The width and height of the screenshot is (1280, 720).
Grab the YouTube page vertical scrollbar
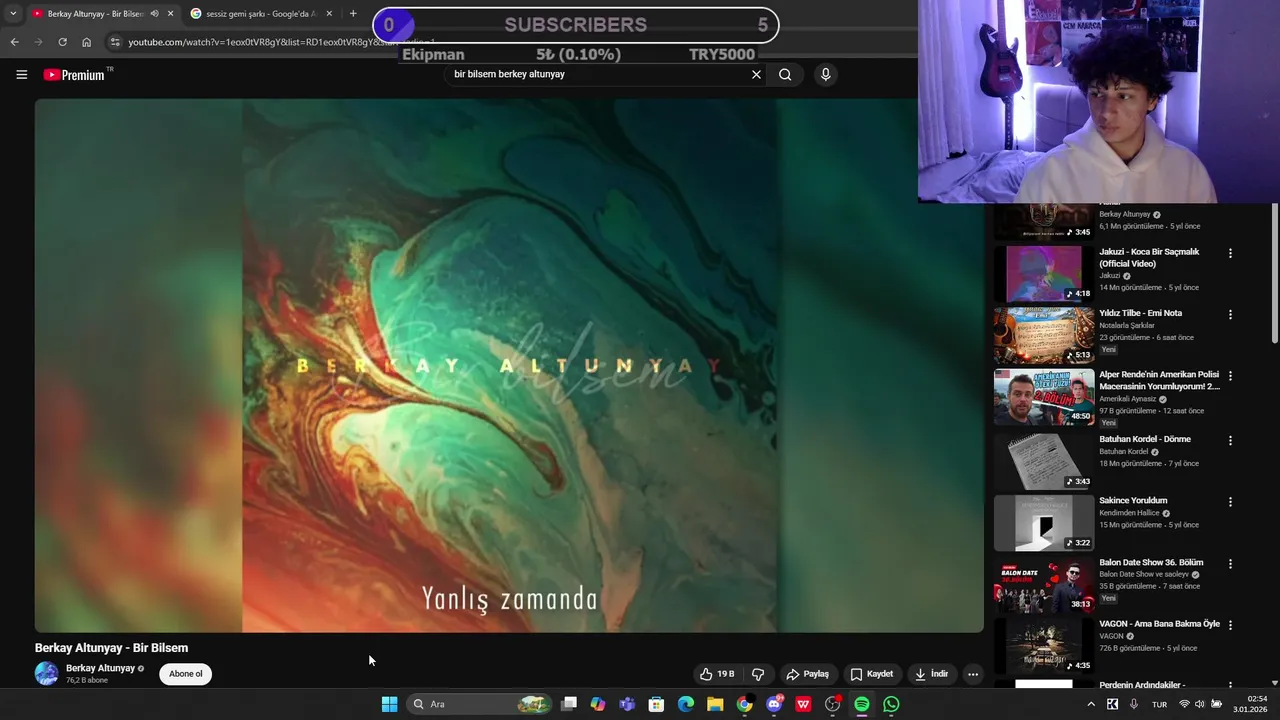pos(1275,275)
